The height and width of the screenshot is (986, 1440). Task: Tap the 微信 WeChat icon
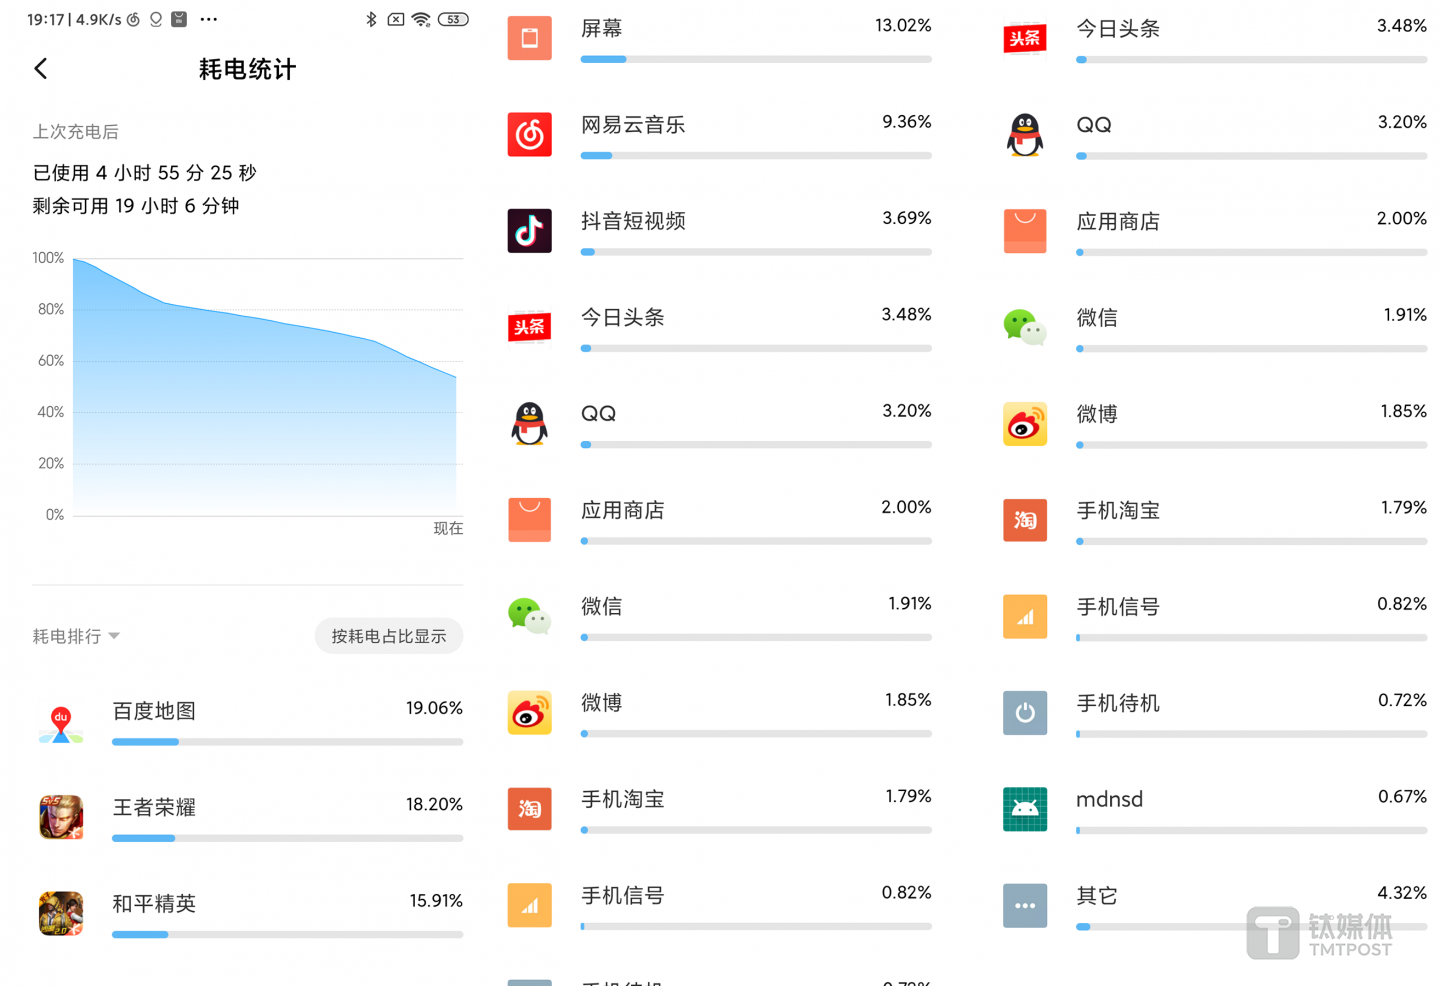529,616
